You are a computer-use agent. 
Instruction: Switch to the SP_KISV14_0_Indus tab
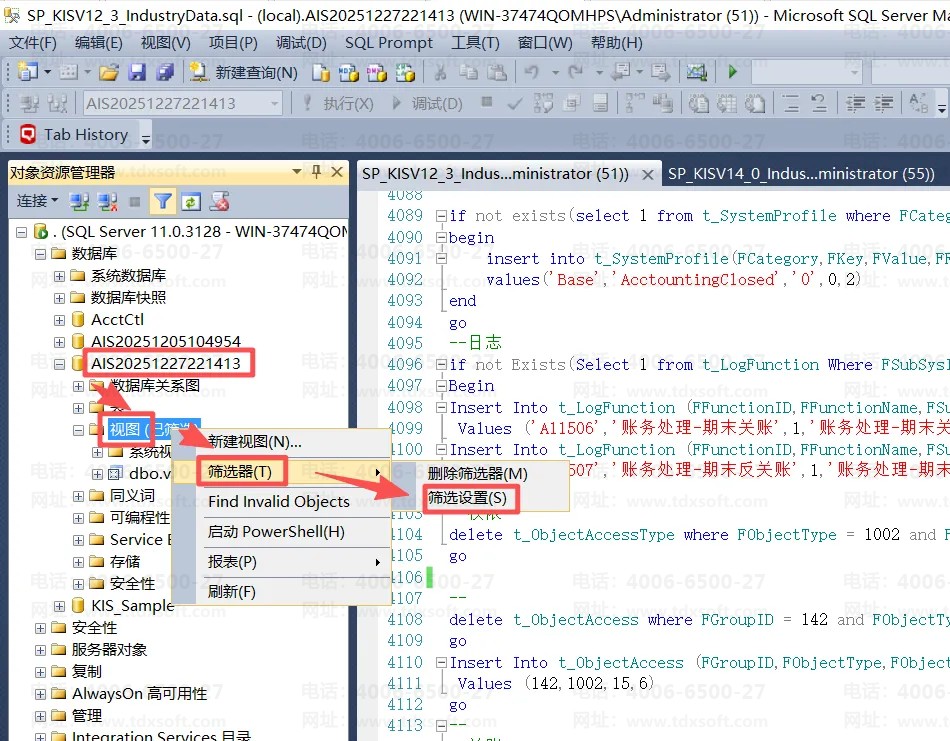pyautogui.click(x=800, y=174)
